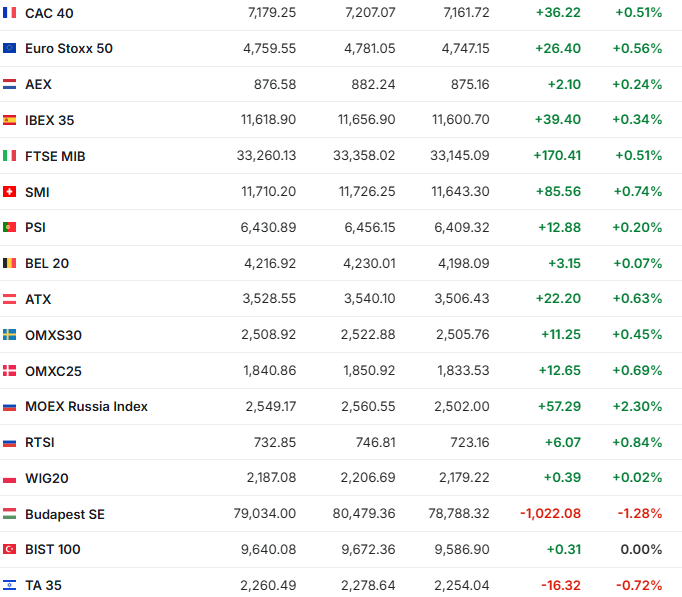Click the Italy flag beside FTSE MIB
The image size is (682, 597).
[9, 156]
